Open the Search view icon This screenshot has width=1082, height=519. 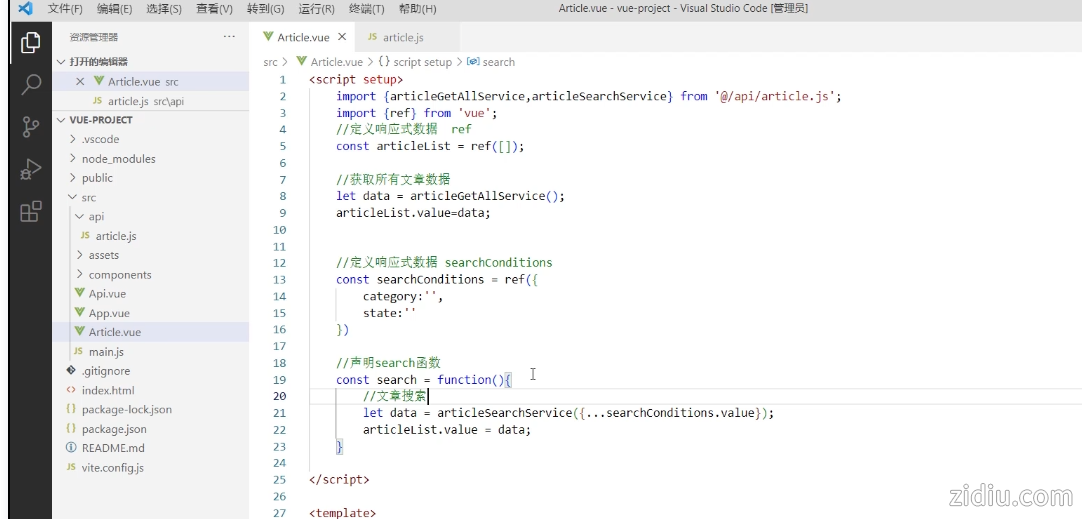click(30, 85)
